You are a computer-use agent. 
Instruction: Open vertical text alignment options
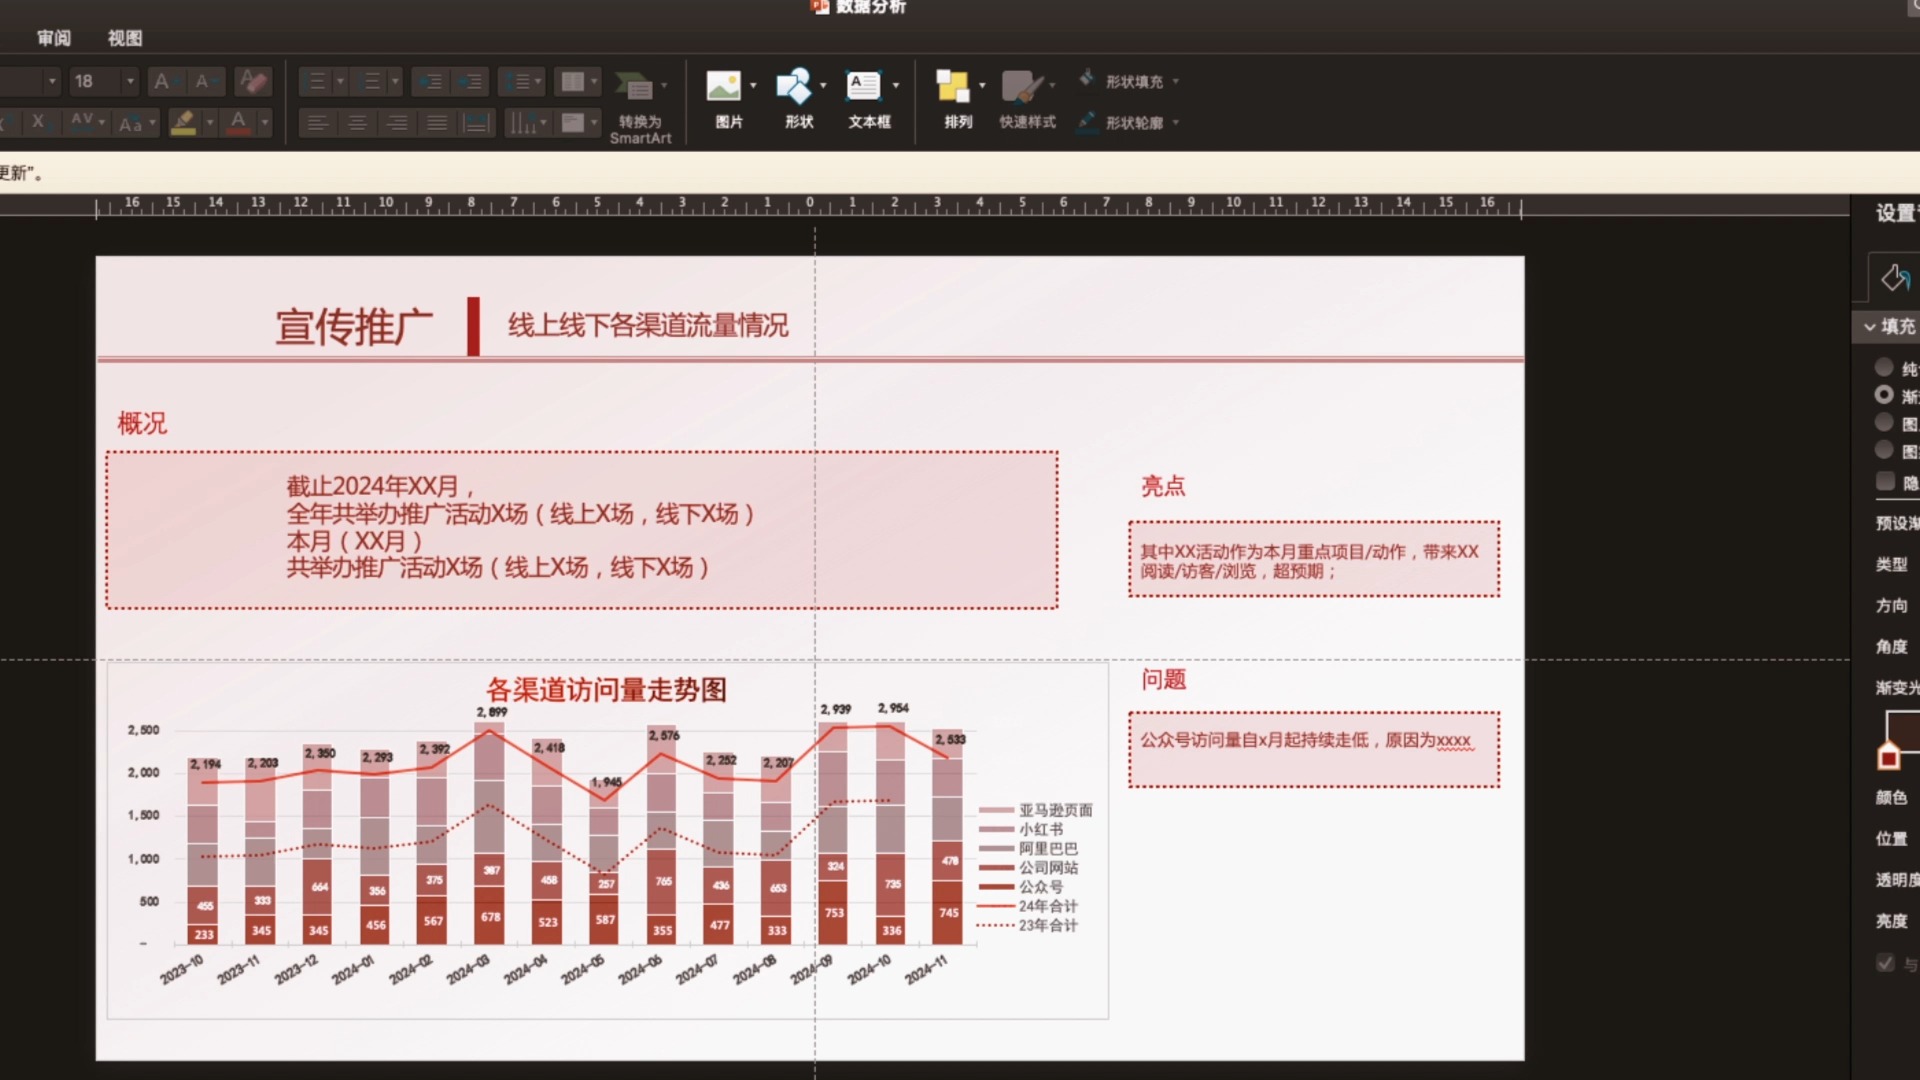click(x=578, y=123)
